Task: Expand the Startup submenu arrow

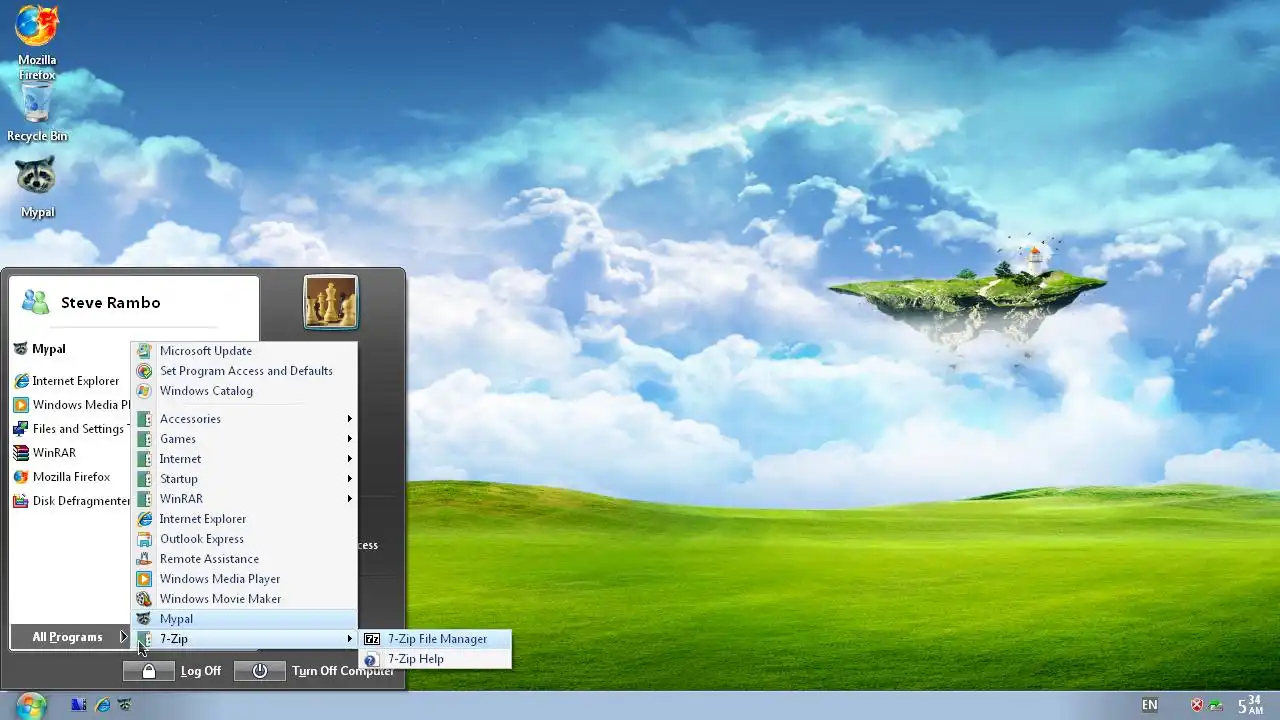Action: point(350,479)
